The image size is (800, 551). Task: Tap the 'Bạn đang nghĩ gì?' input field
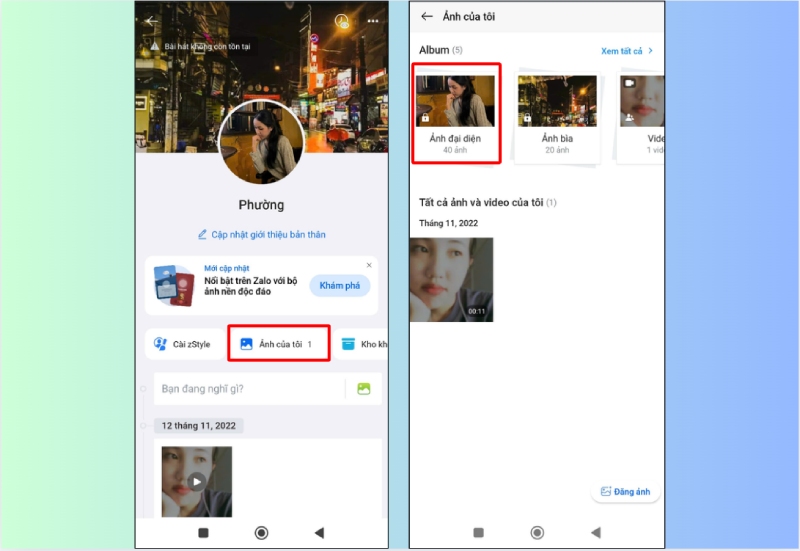(x=245, y=388)
